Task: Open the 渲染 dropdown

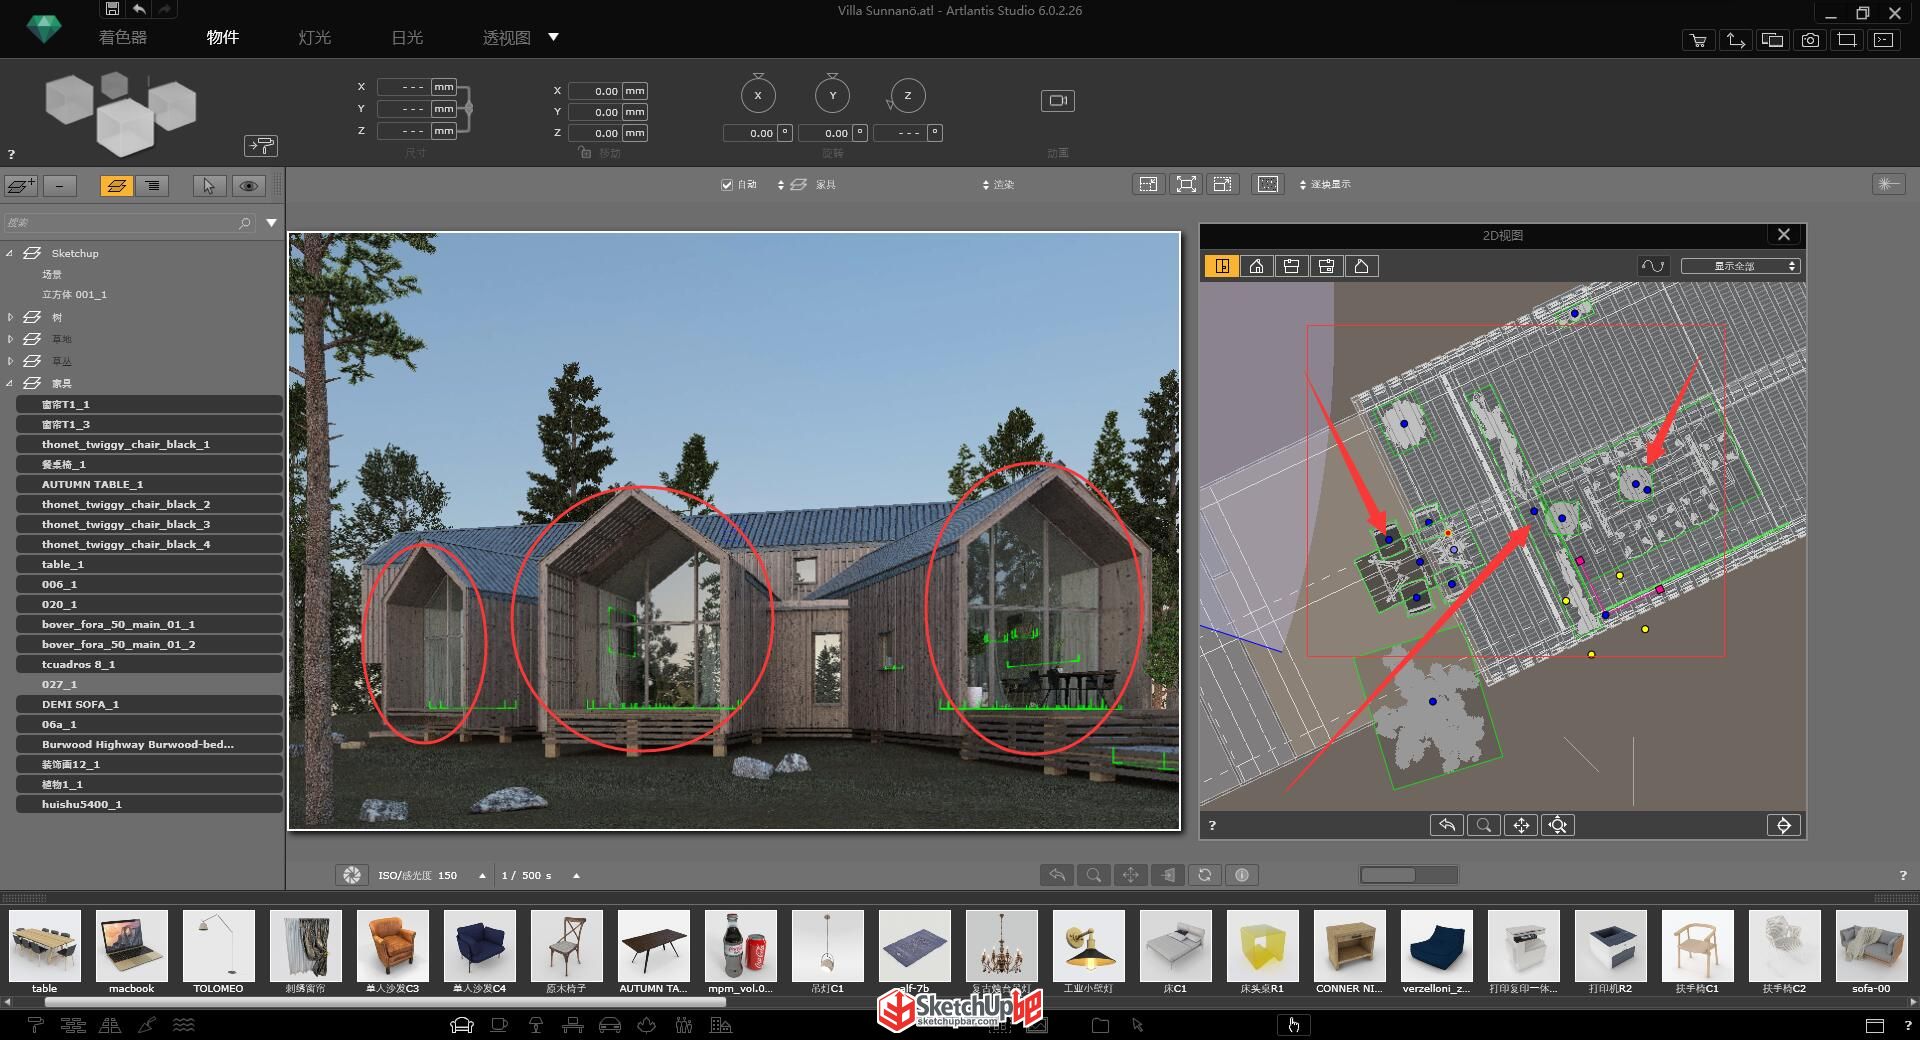Action: [998, 185]
